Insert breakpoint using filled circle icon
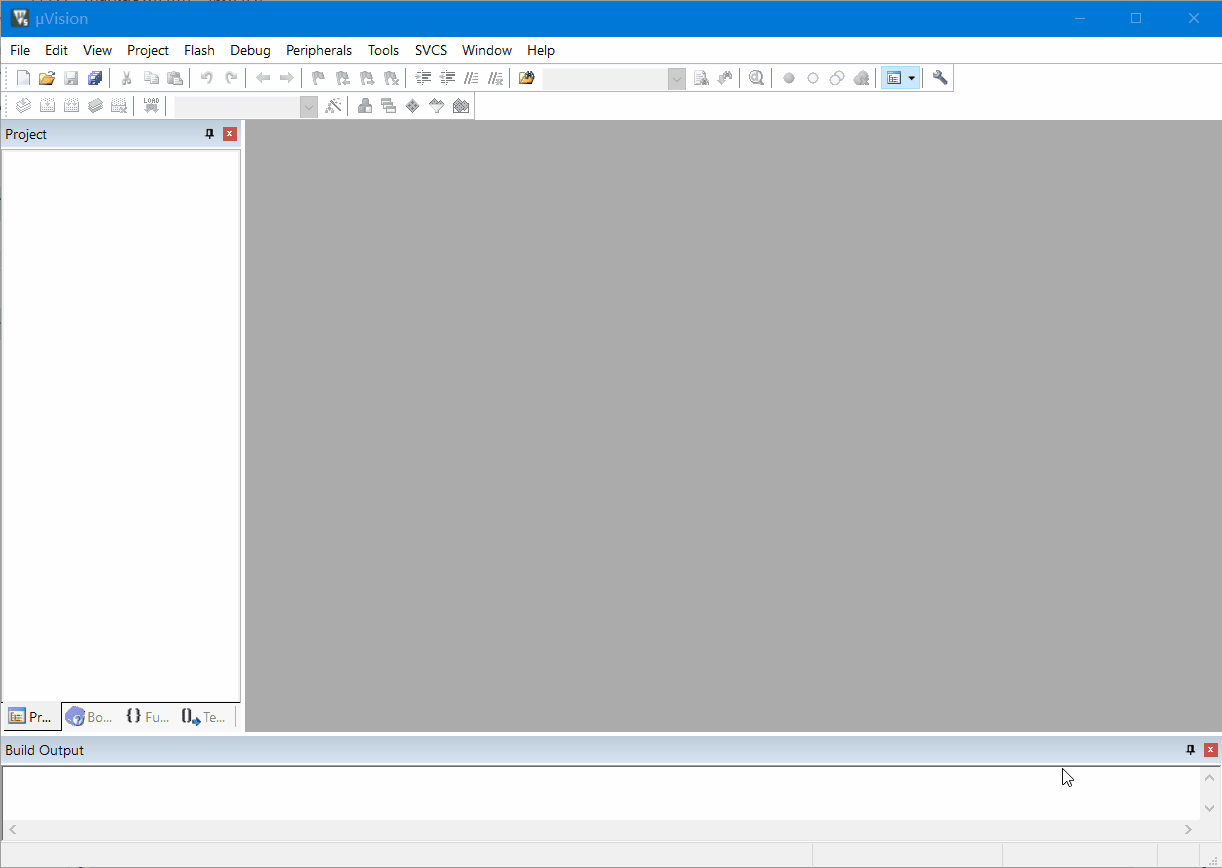The image size is (1222, 868). coord(789,78)
